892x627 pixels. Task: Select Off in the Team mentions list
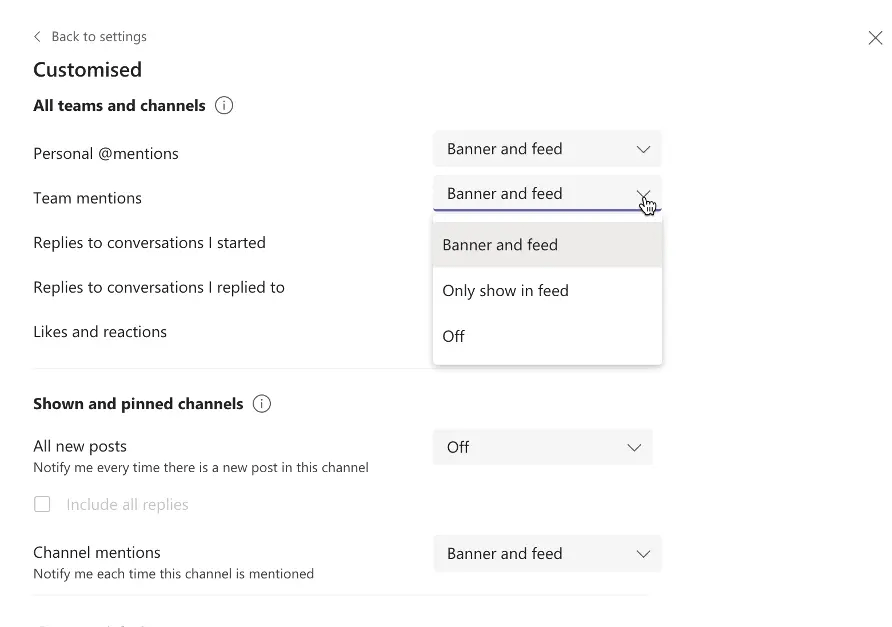pyautogui.click(x=454, y=337)
